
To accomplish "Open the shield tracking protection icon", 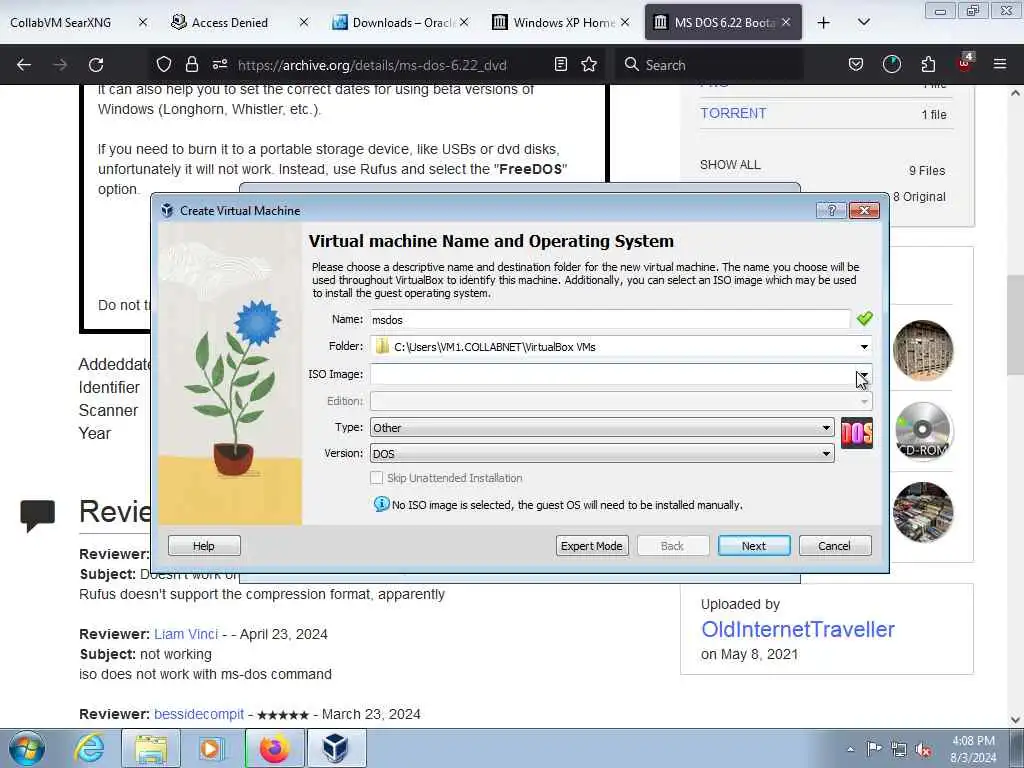I will [x=164, y=64].
